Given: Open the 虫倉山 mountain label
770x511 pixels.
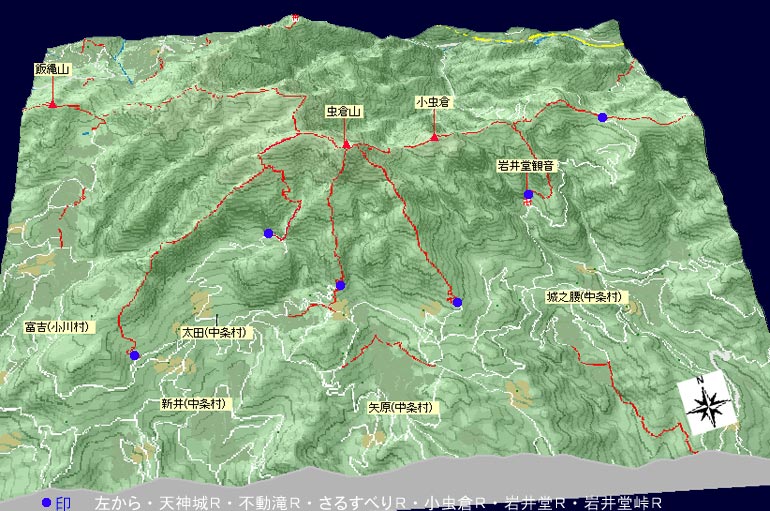Looking at the screenshot, I should (x=343, y=112).
